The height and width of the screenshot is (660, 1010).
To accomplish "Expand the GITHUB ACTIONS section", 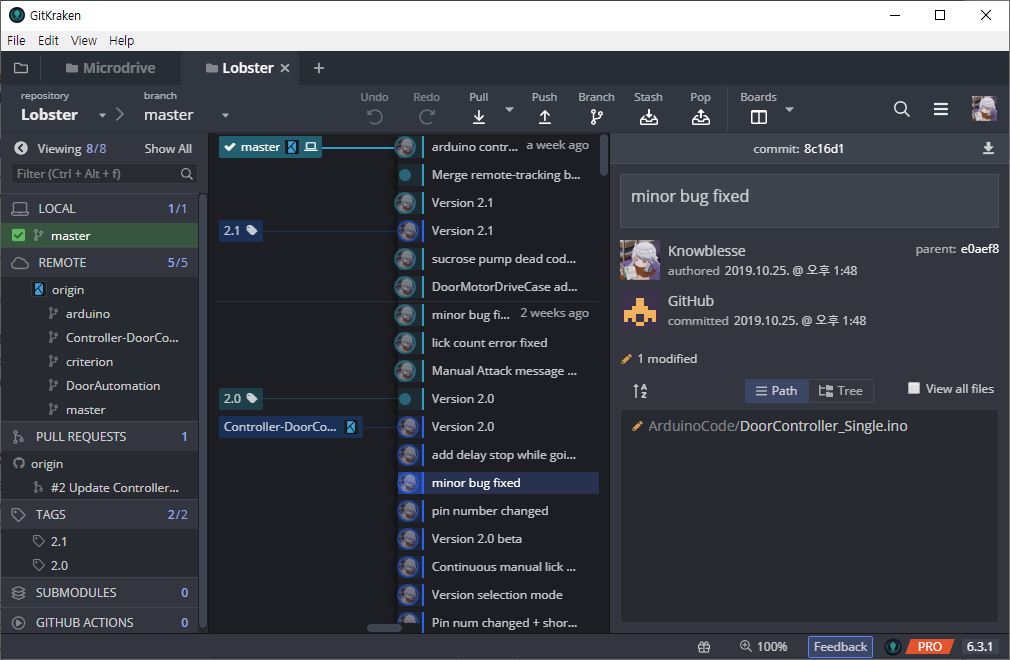I will point(100,623).
